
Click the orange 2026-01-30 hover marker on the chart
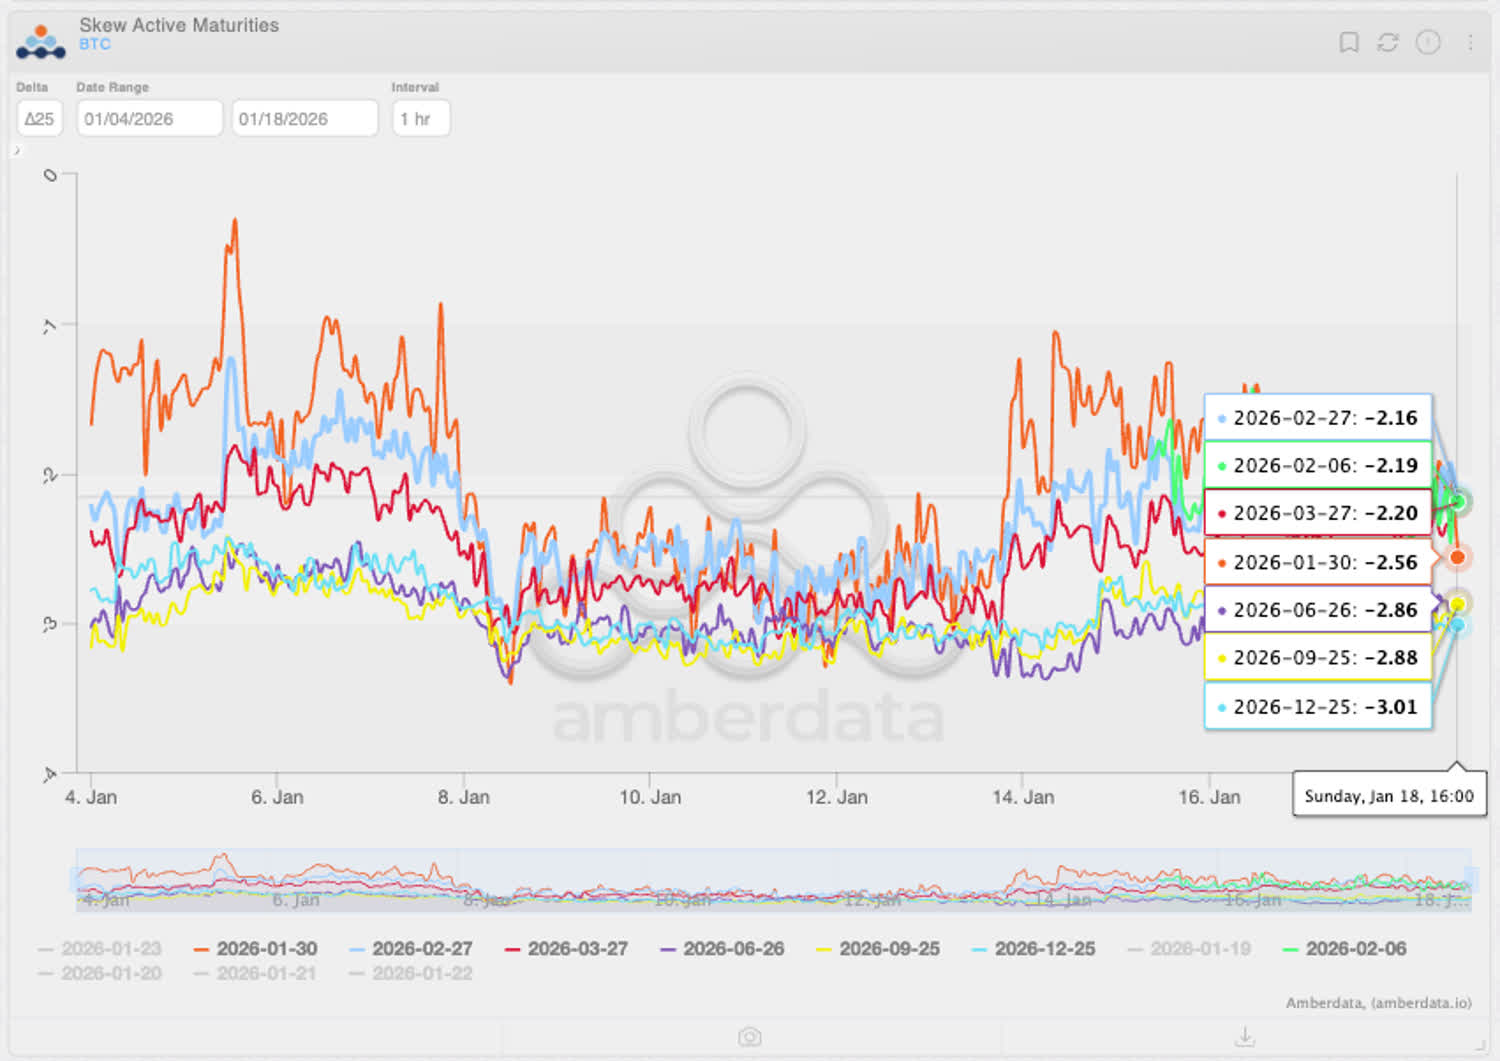pyautogui.click(x=1458, y=557)
